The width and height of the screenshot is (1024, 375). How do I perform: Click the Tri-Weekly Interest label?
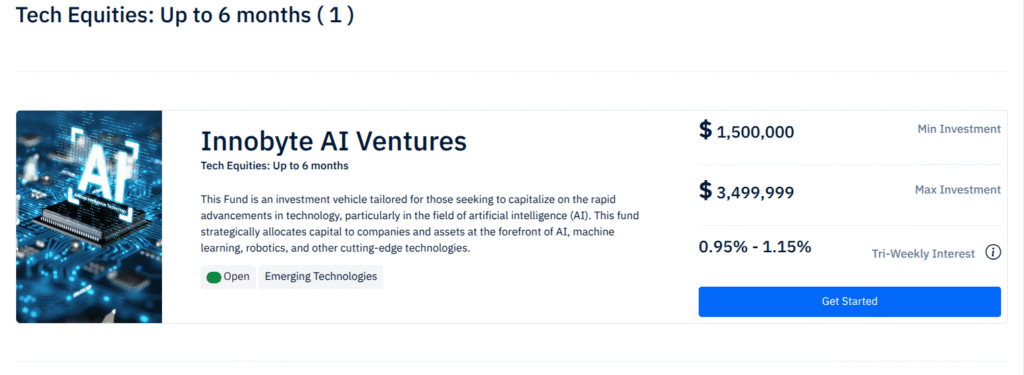[923, 253]
